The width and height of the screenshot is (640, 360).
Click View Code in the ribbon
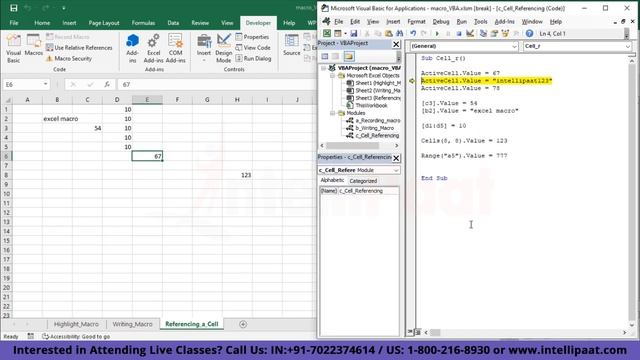point(253,48)
